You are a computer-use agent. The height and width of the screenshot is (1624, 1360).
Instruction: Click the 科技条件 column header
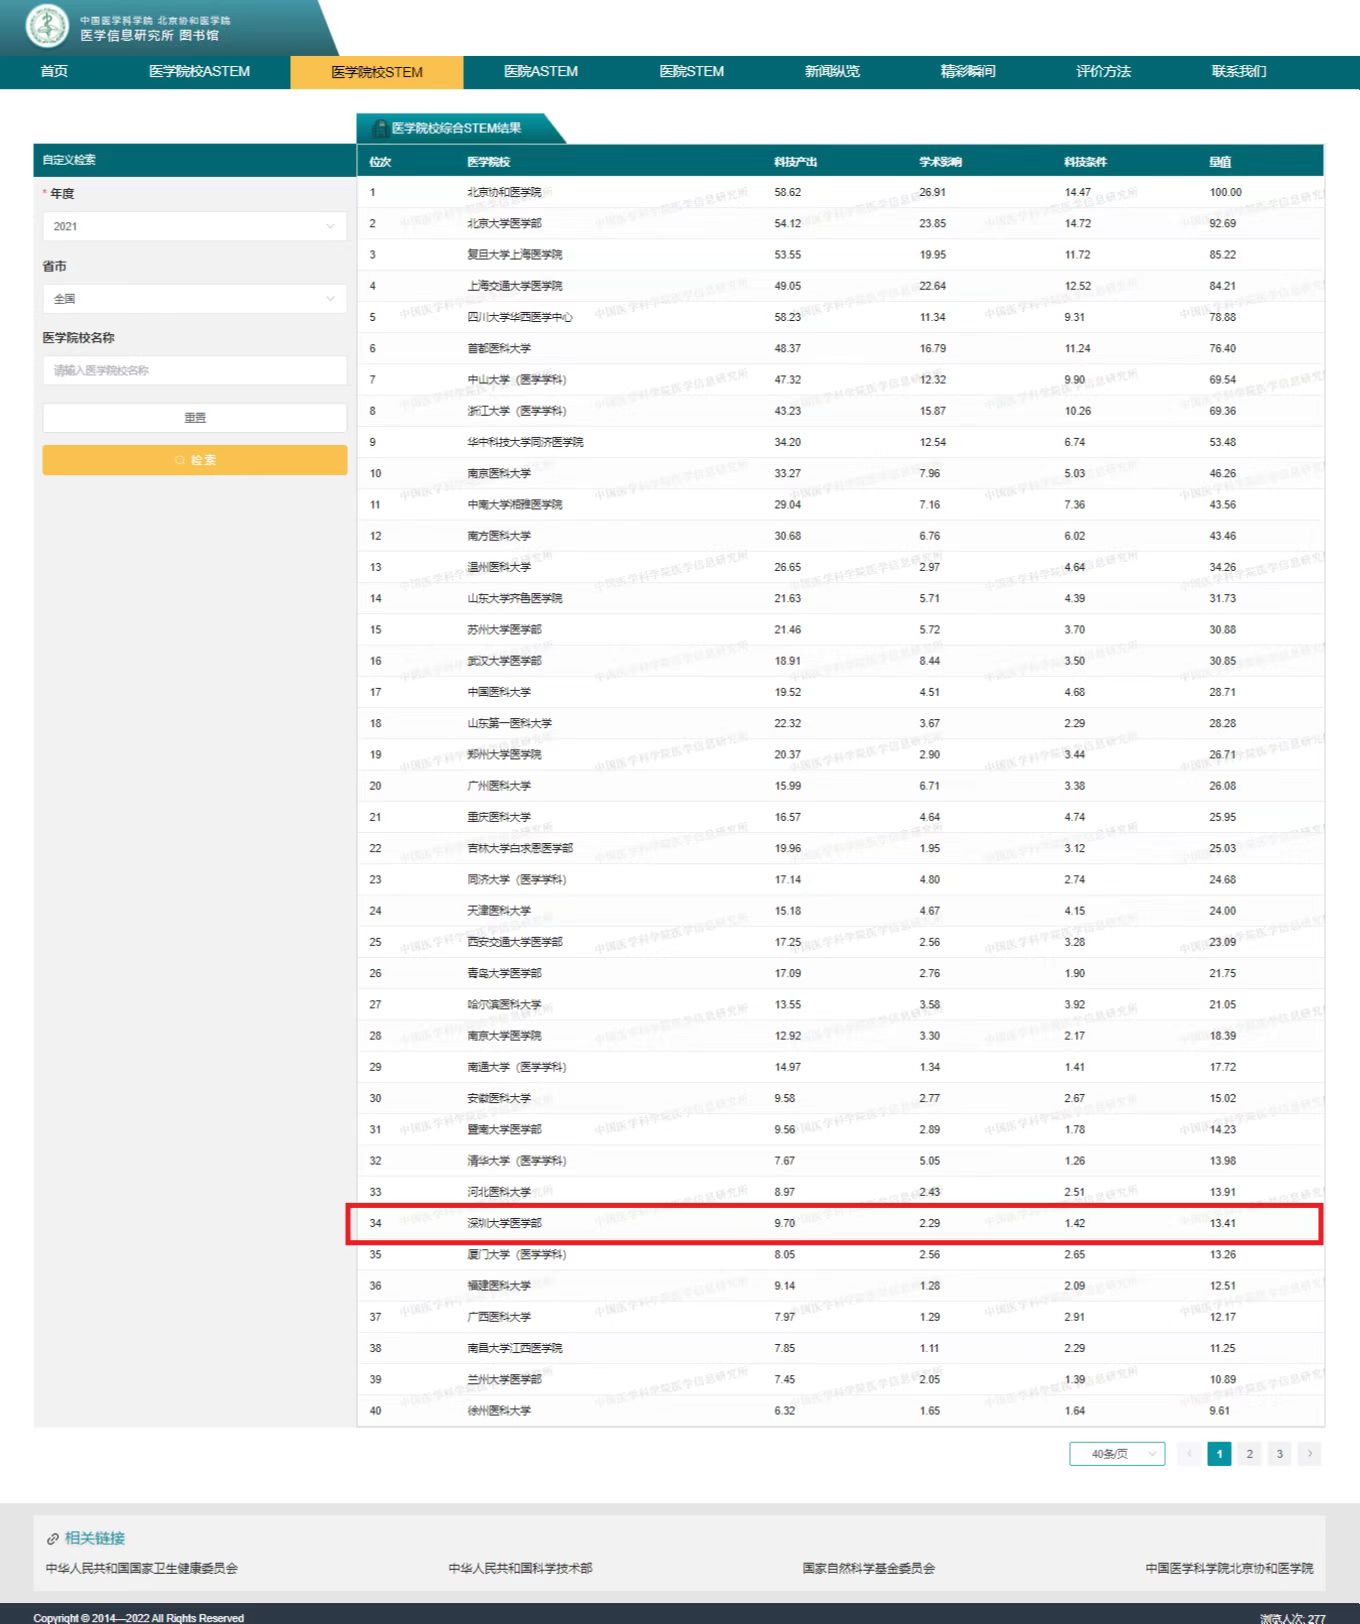point(1086,162)
